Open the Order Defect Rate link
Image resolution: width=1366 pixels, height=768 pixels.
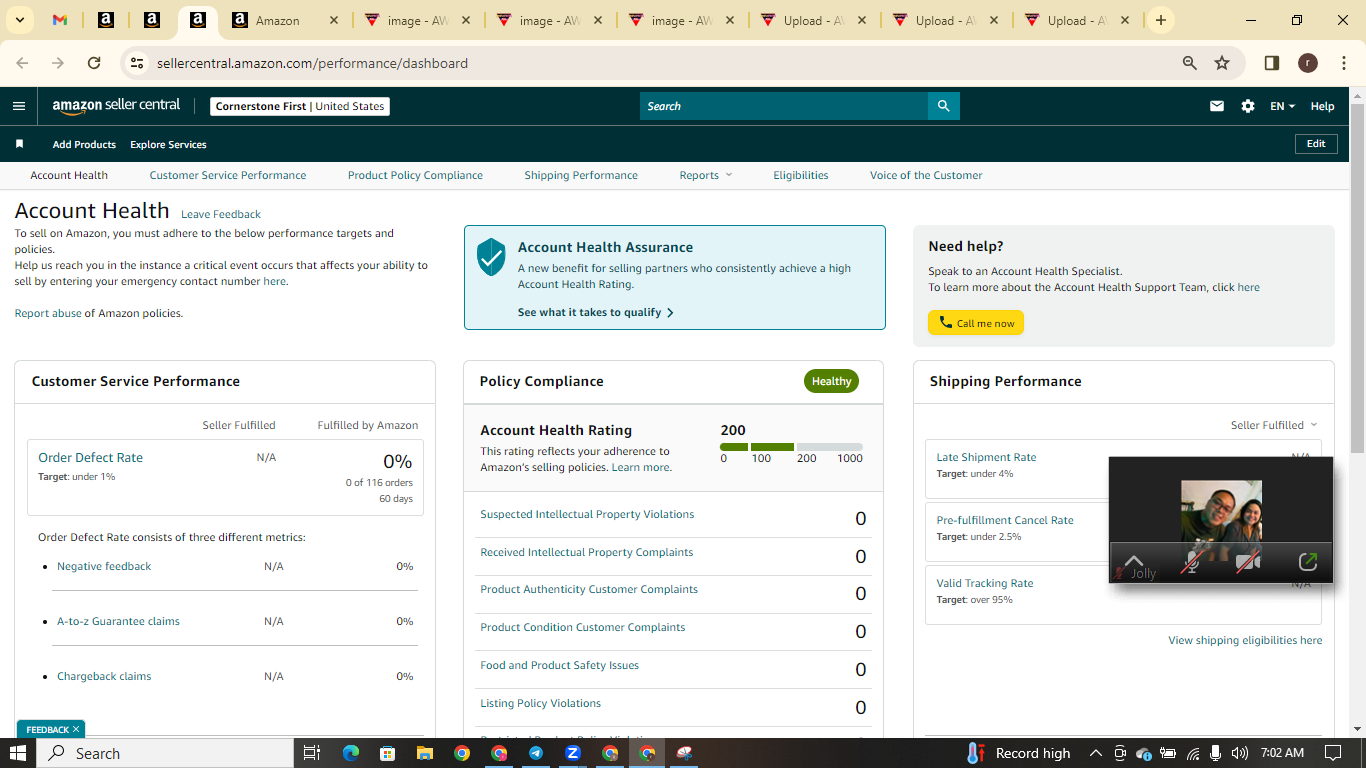tap(90, 457)
